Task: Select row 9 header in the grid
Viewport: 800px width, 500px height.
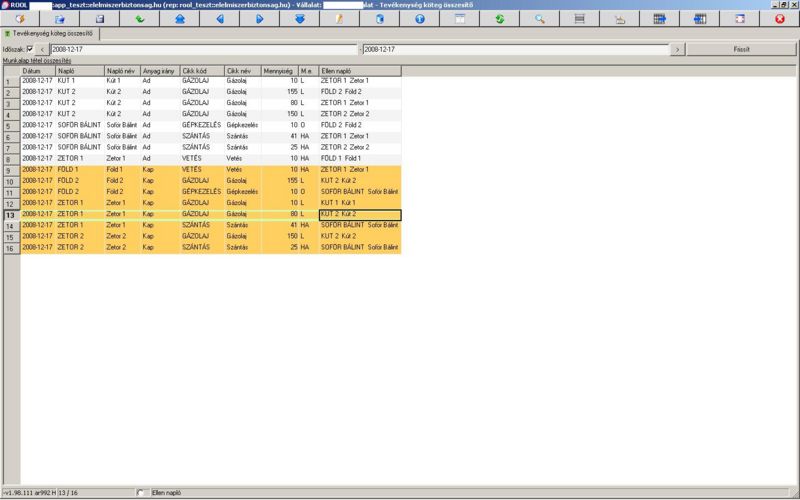Action: click(x=10, y=170)
